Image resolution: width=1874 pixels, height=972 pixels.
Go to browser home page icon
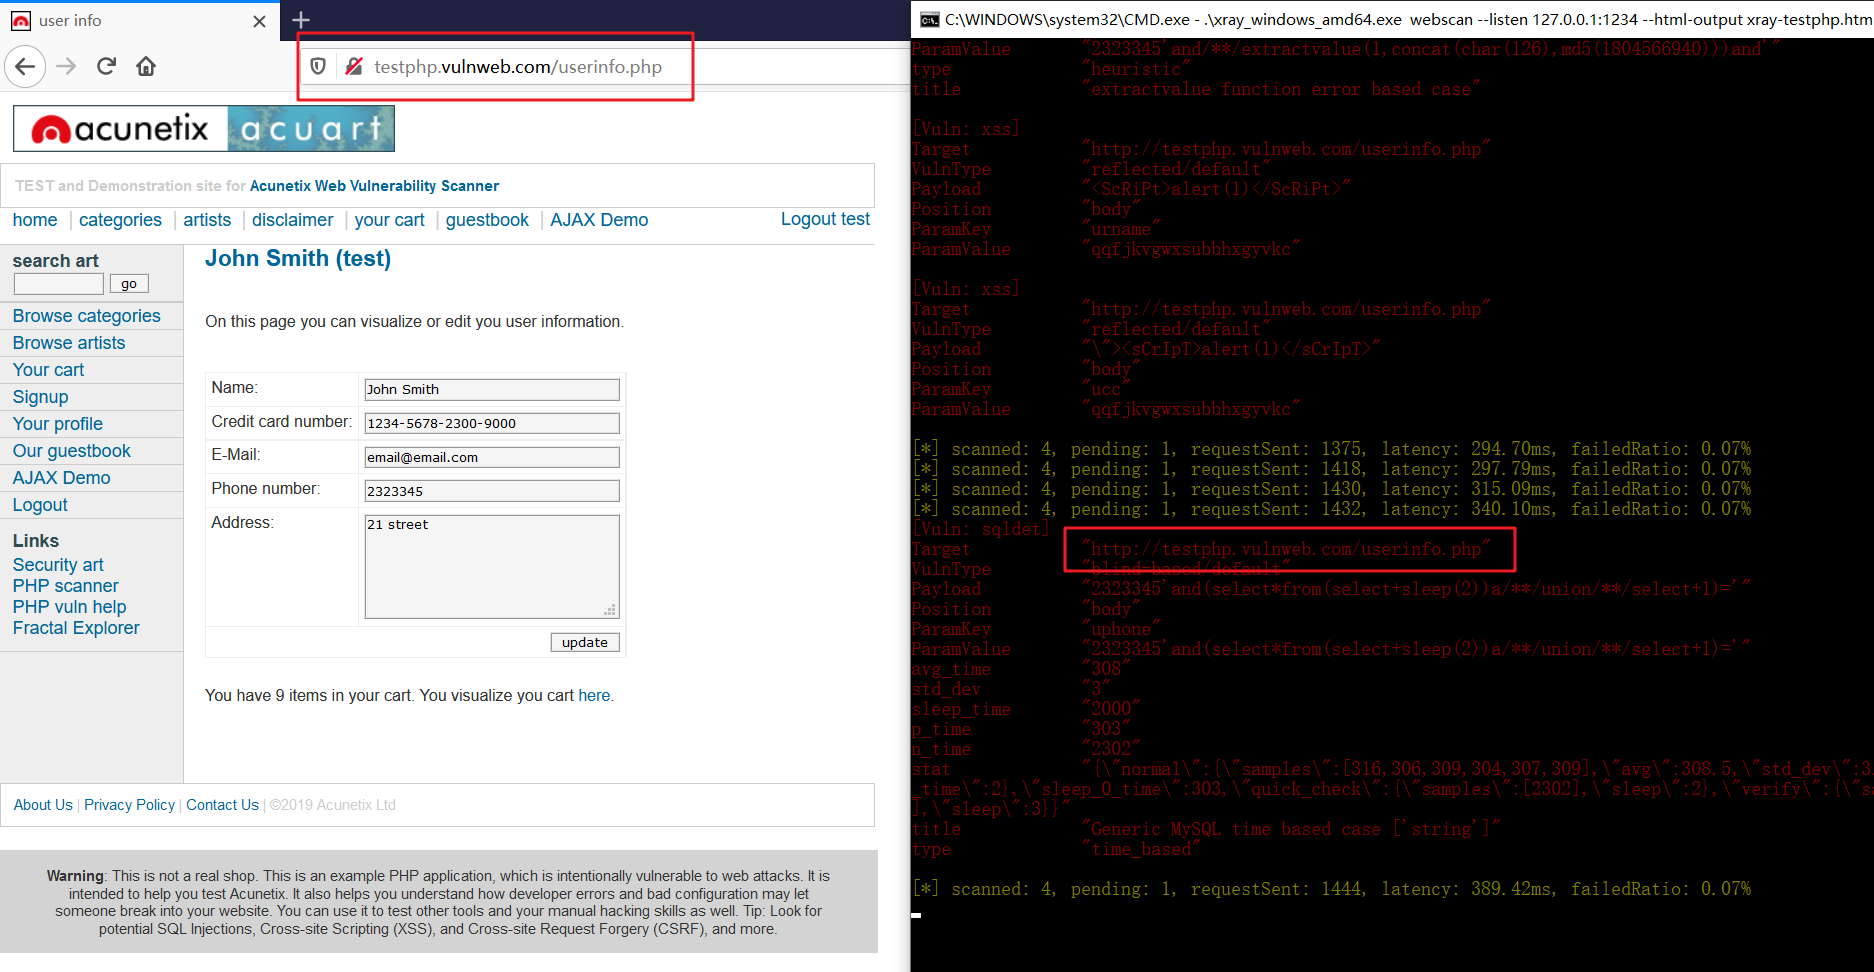(146, 67)
